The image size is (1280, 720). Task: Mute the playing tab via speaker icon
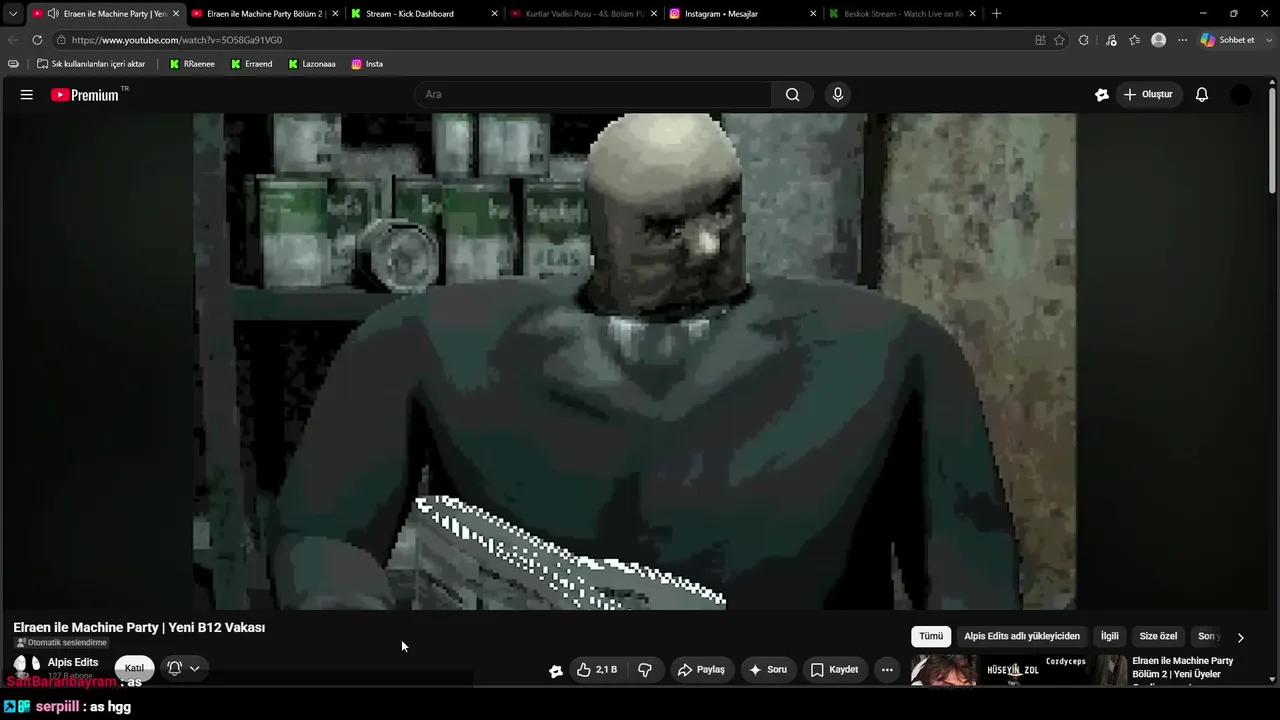tap(52, 14)
